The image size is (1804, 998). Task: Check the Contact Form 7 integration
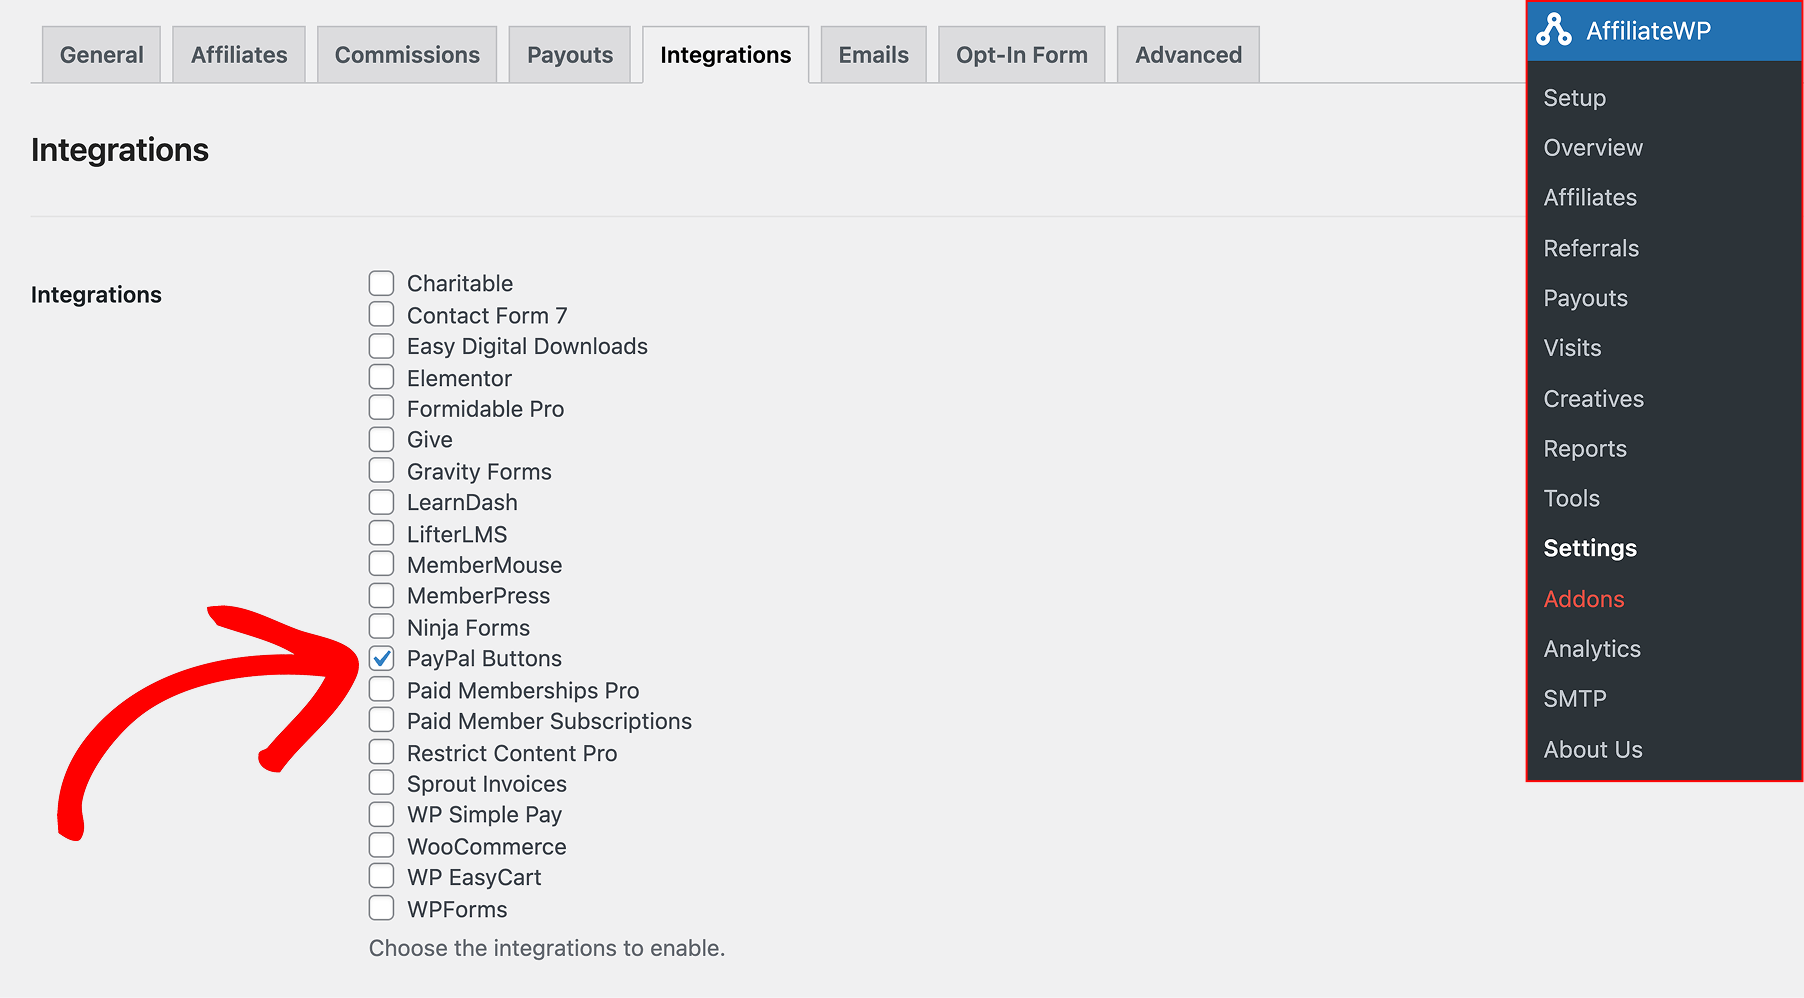pyautogui.click(x=381, y=314)
